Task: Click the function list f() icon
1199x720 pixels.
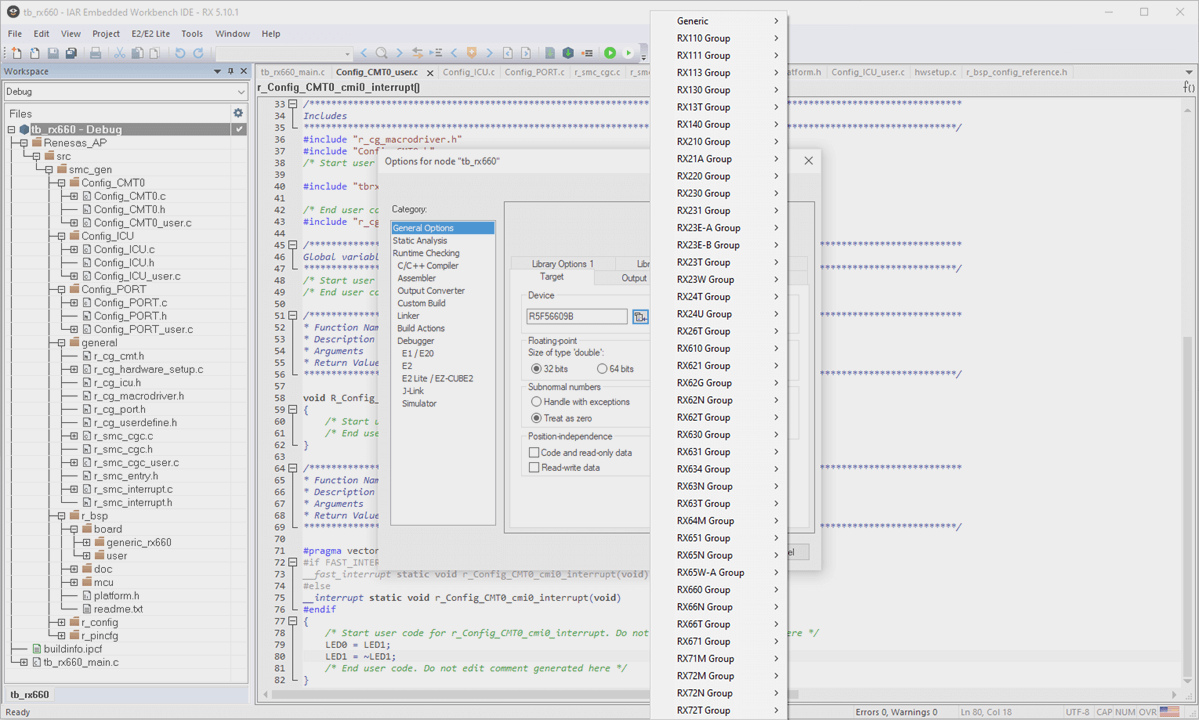Action: click(1189, 87)
